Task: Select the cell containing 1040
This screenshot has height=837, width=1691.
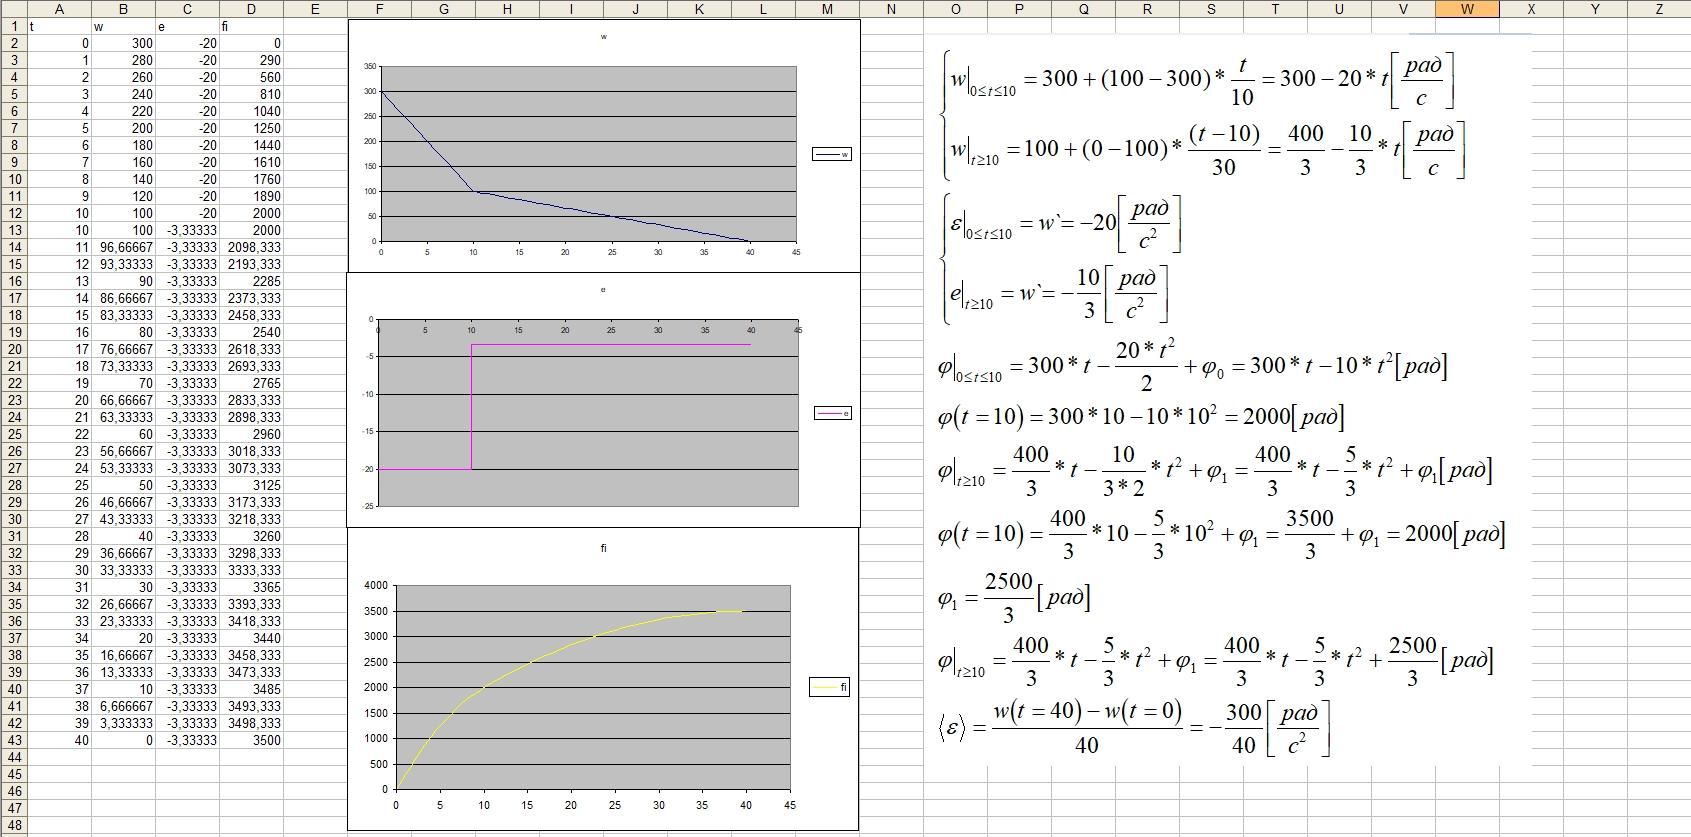Action: (251, 111)
